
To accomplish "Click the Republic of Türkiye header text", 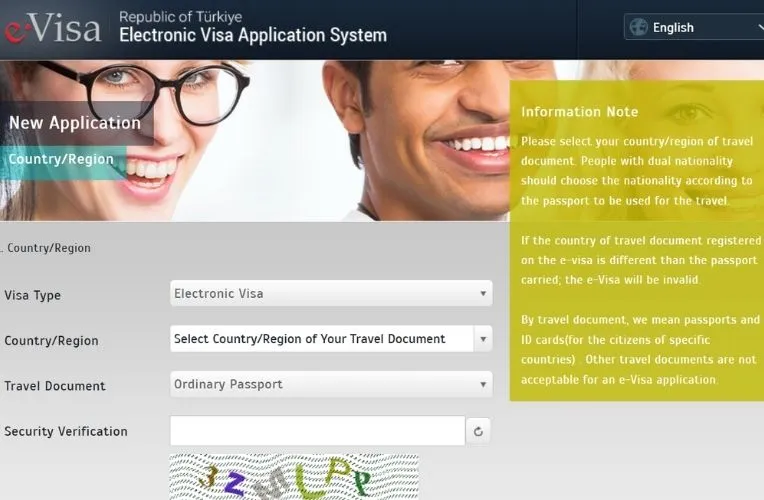I will (x=181, y=16).
